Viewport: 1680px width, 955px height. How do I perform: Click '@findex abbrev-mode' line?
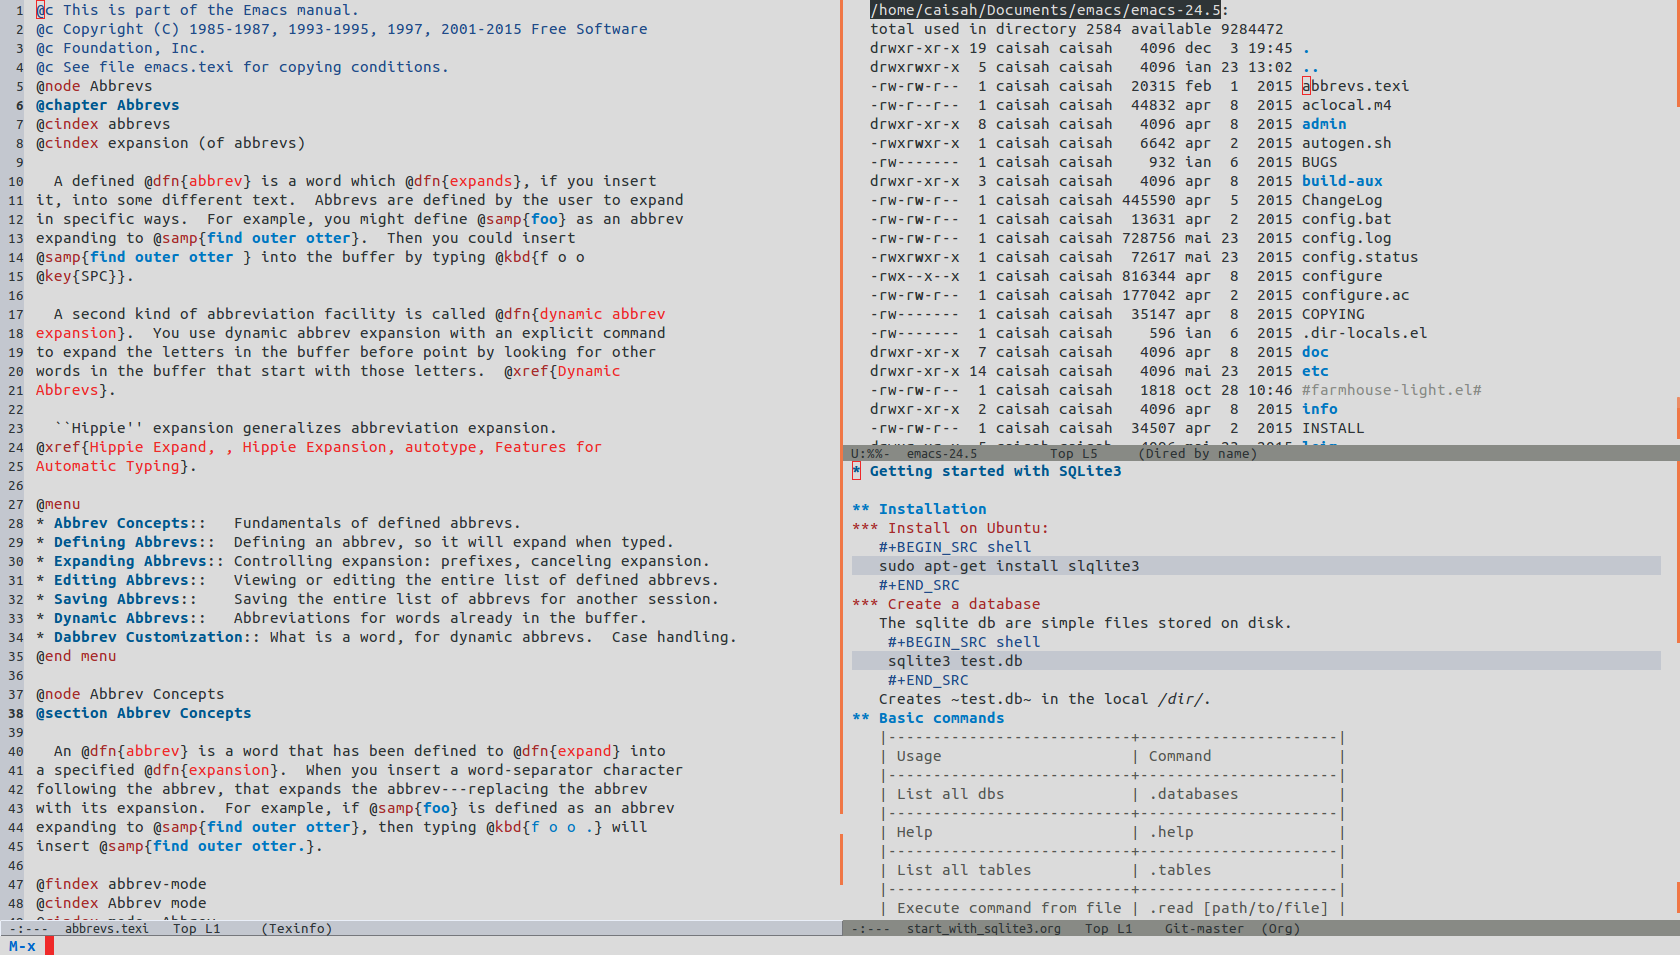pyautogui.click(x=121, y=884)
